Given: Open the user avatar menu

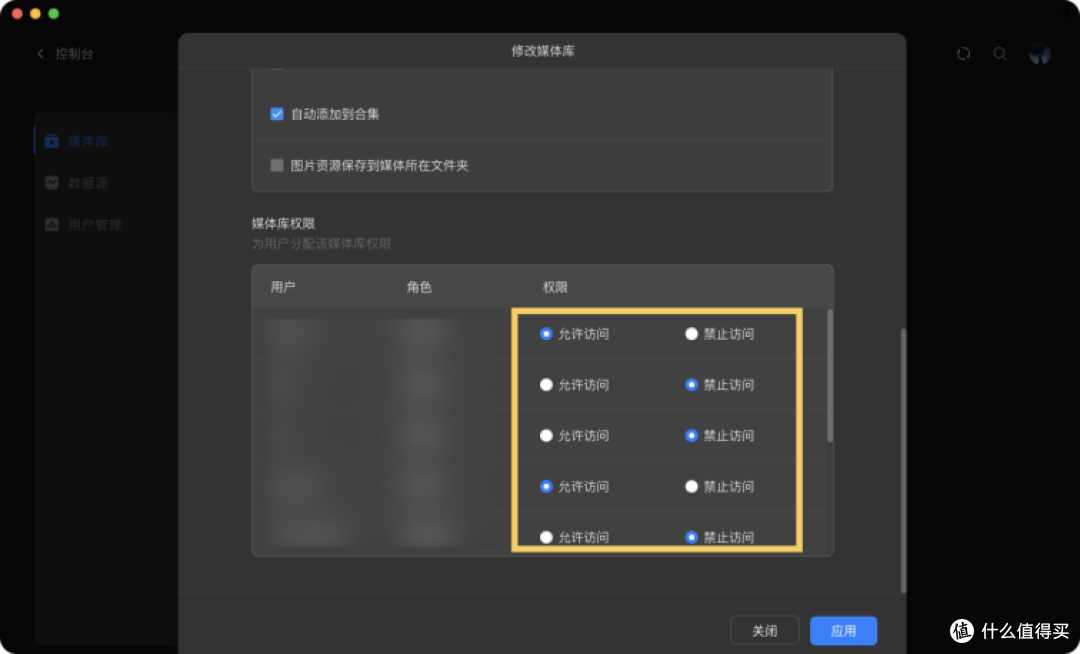Looking at the screenshot, I should click(x=1040, y=54).
